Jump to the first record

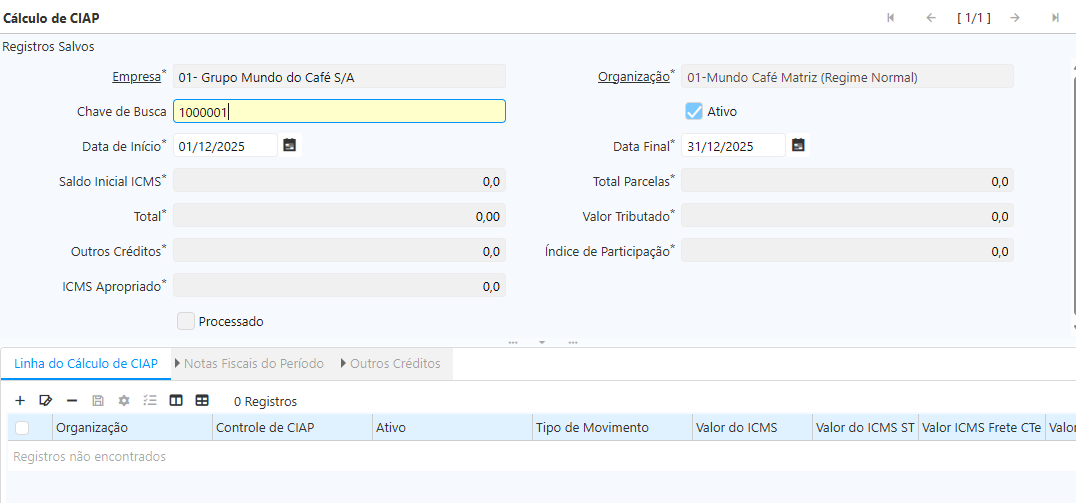click(x=890, y=18)
